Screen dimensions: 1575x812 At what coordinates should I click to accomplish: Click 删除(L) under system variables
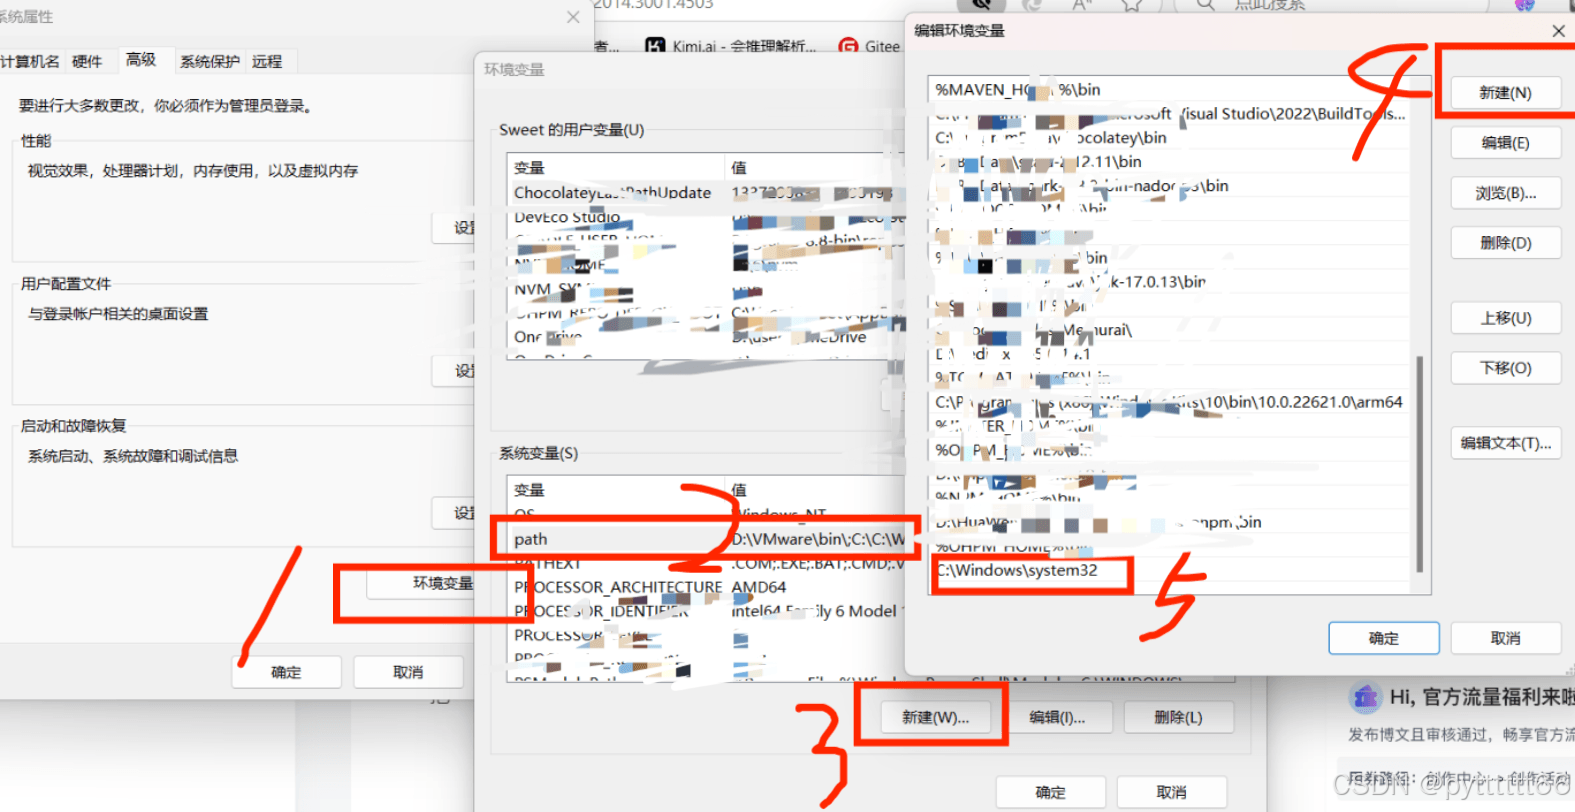(1178, 718)
